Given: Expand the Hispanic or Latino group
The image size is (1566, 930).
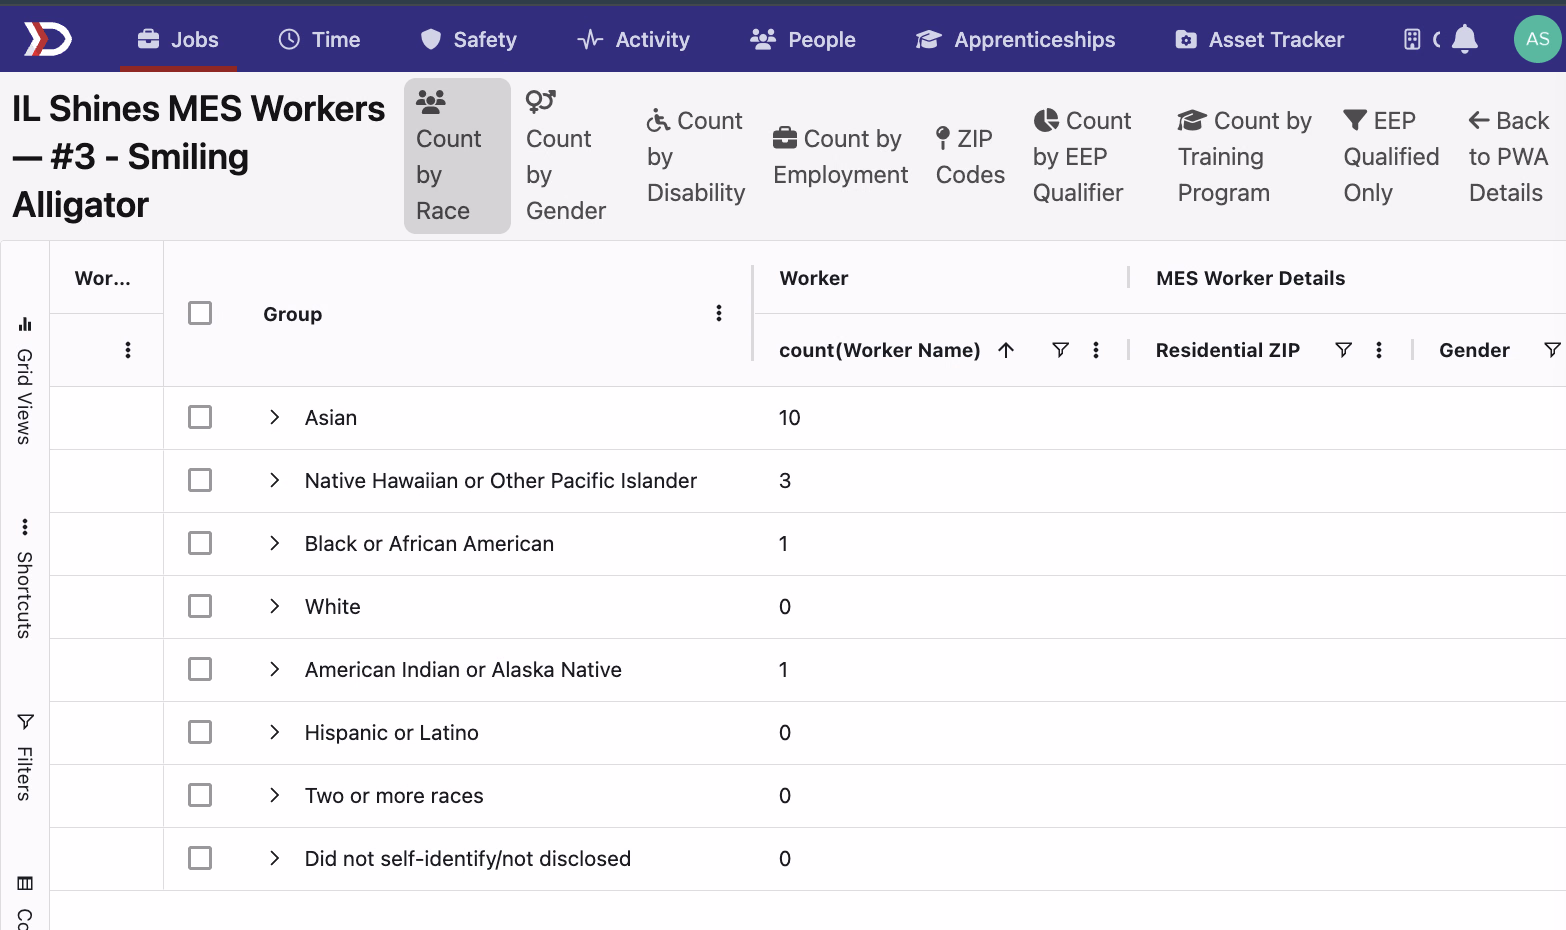Looking at the screenshot, I should click(274, 732).
